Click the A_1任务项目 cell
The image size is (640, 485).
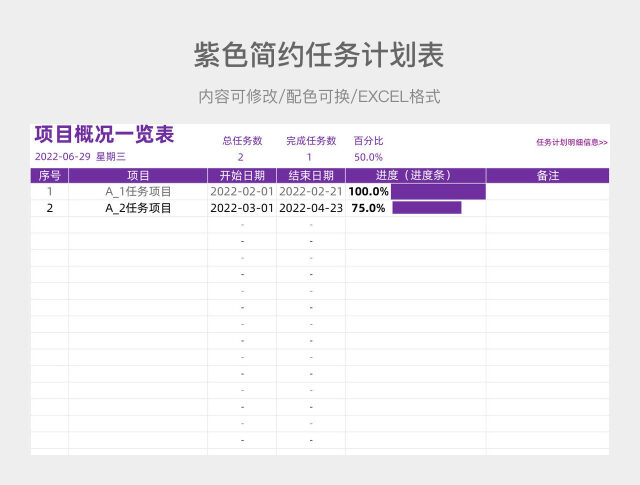tap(138, 191)
